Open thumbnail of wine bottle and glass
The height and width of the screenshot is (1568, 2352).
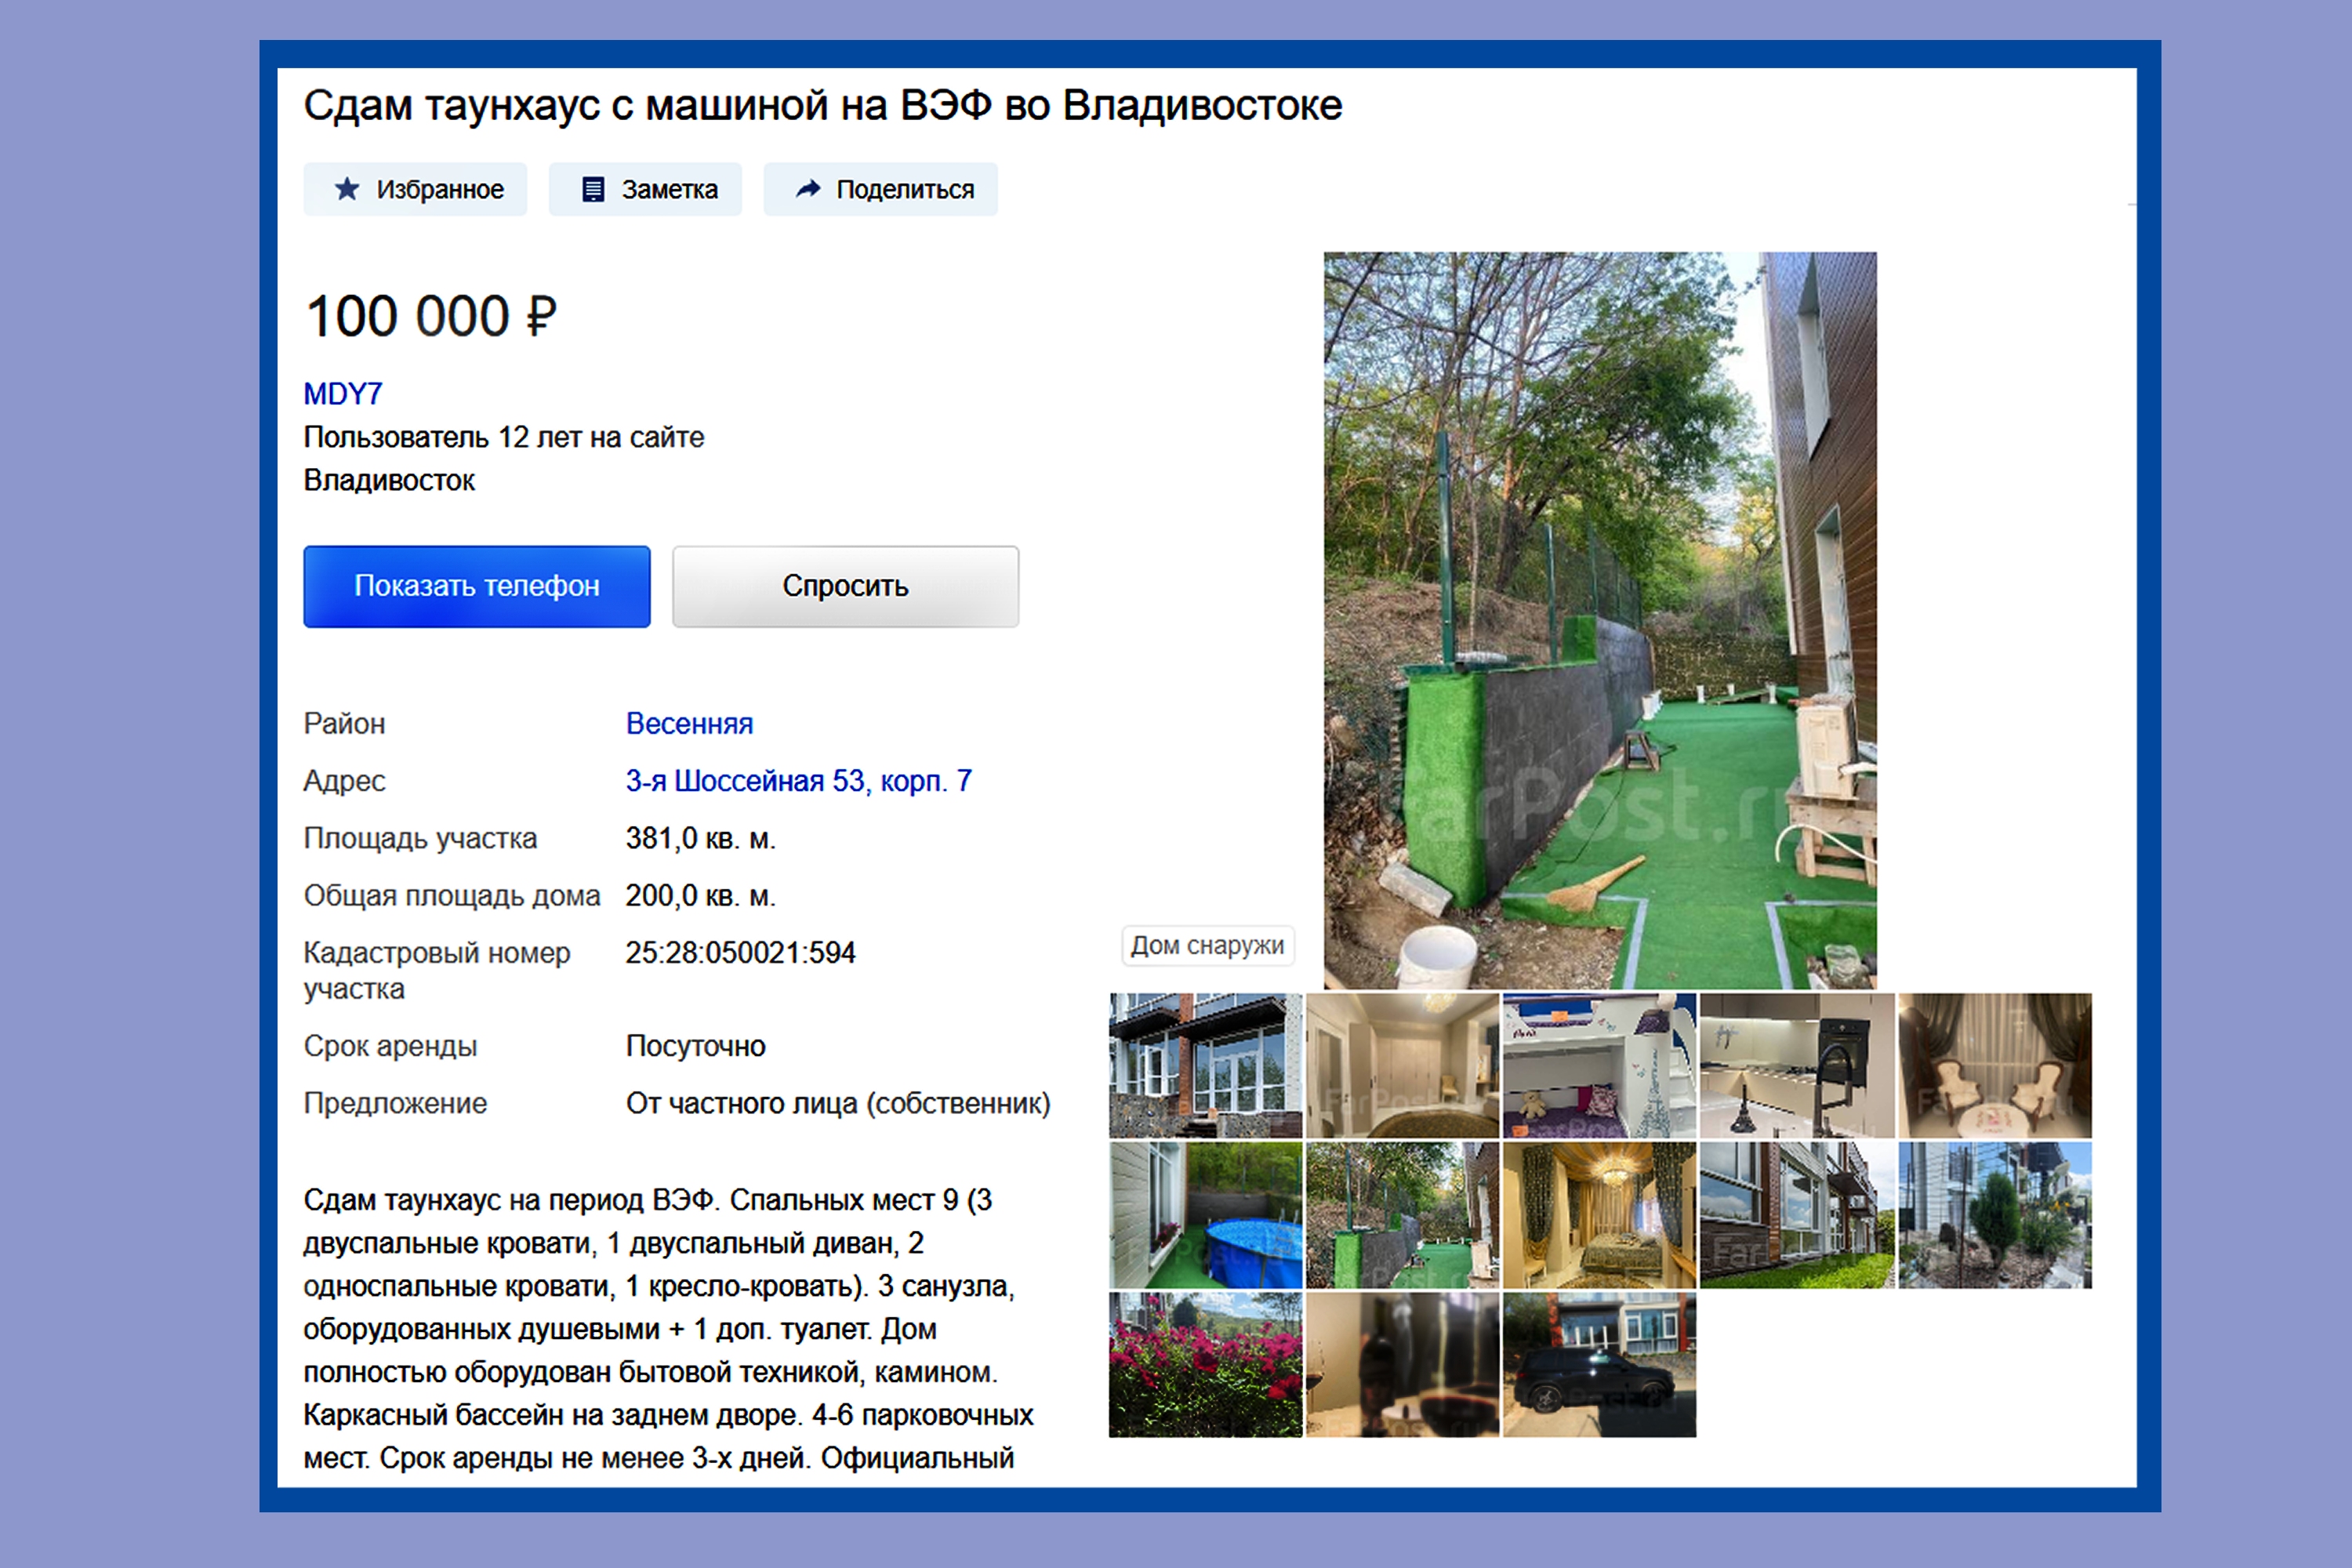[1402, 1364]
